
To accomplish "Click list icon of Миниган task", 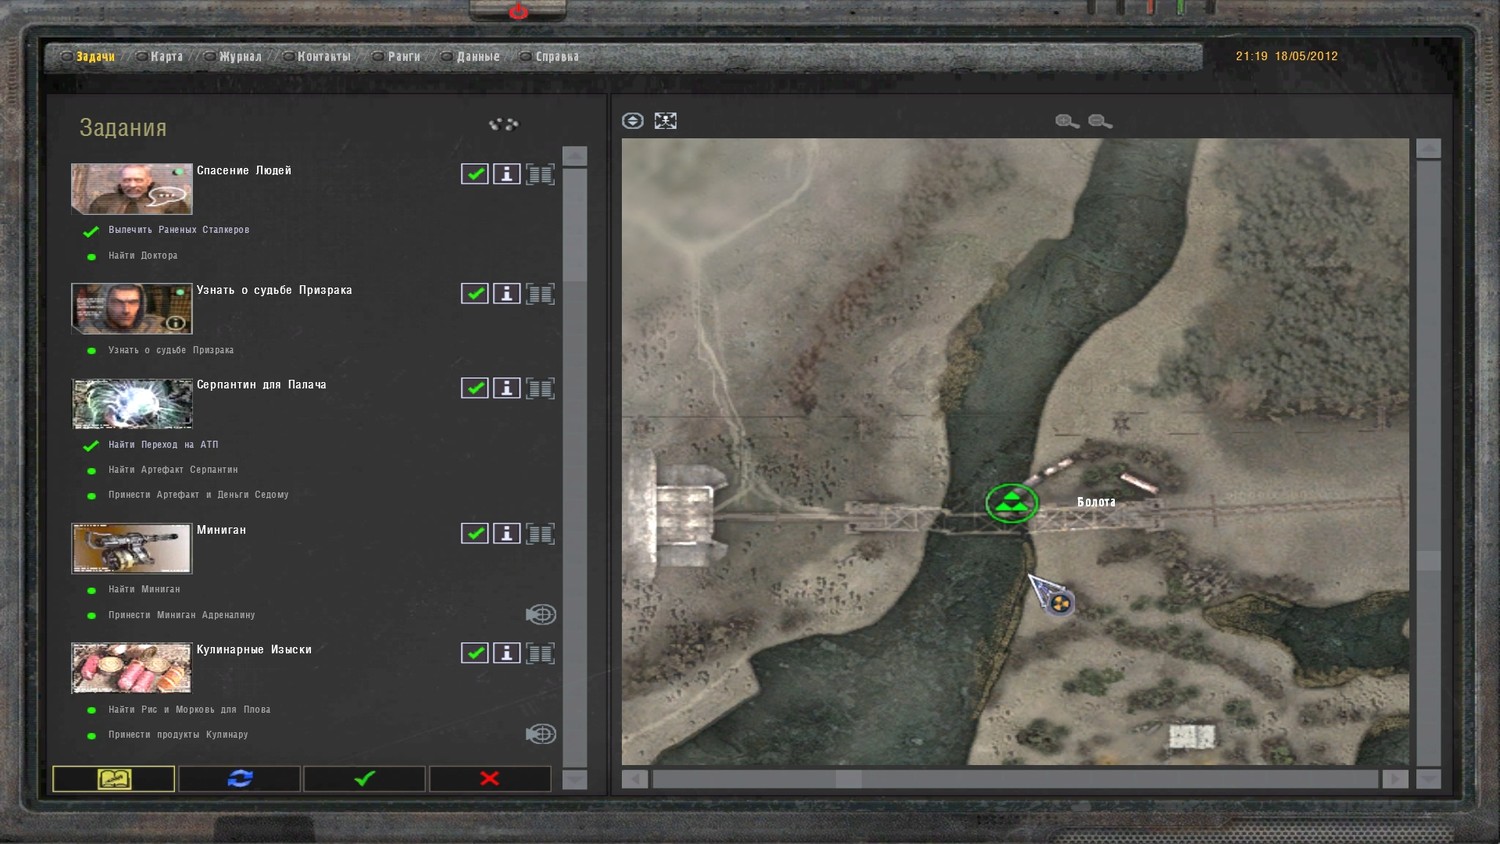I will click(540, 534).
